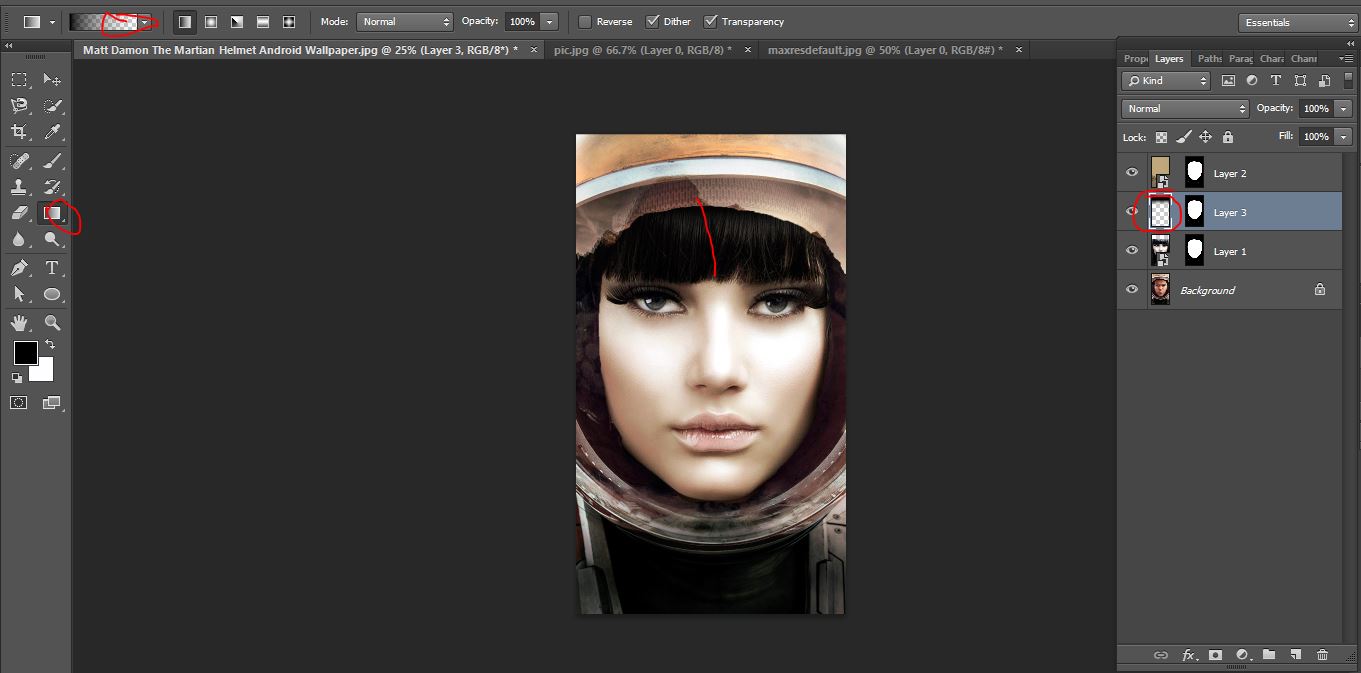The image size is (1361, 673).
Task: Expand the Essentials workspace dropdown
Action: pyautogui.click(x=1296, y=22)
